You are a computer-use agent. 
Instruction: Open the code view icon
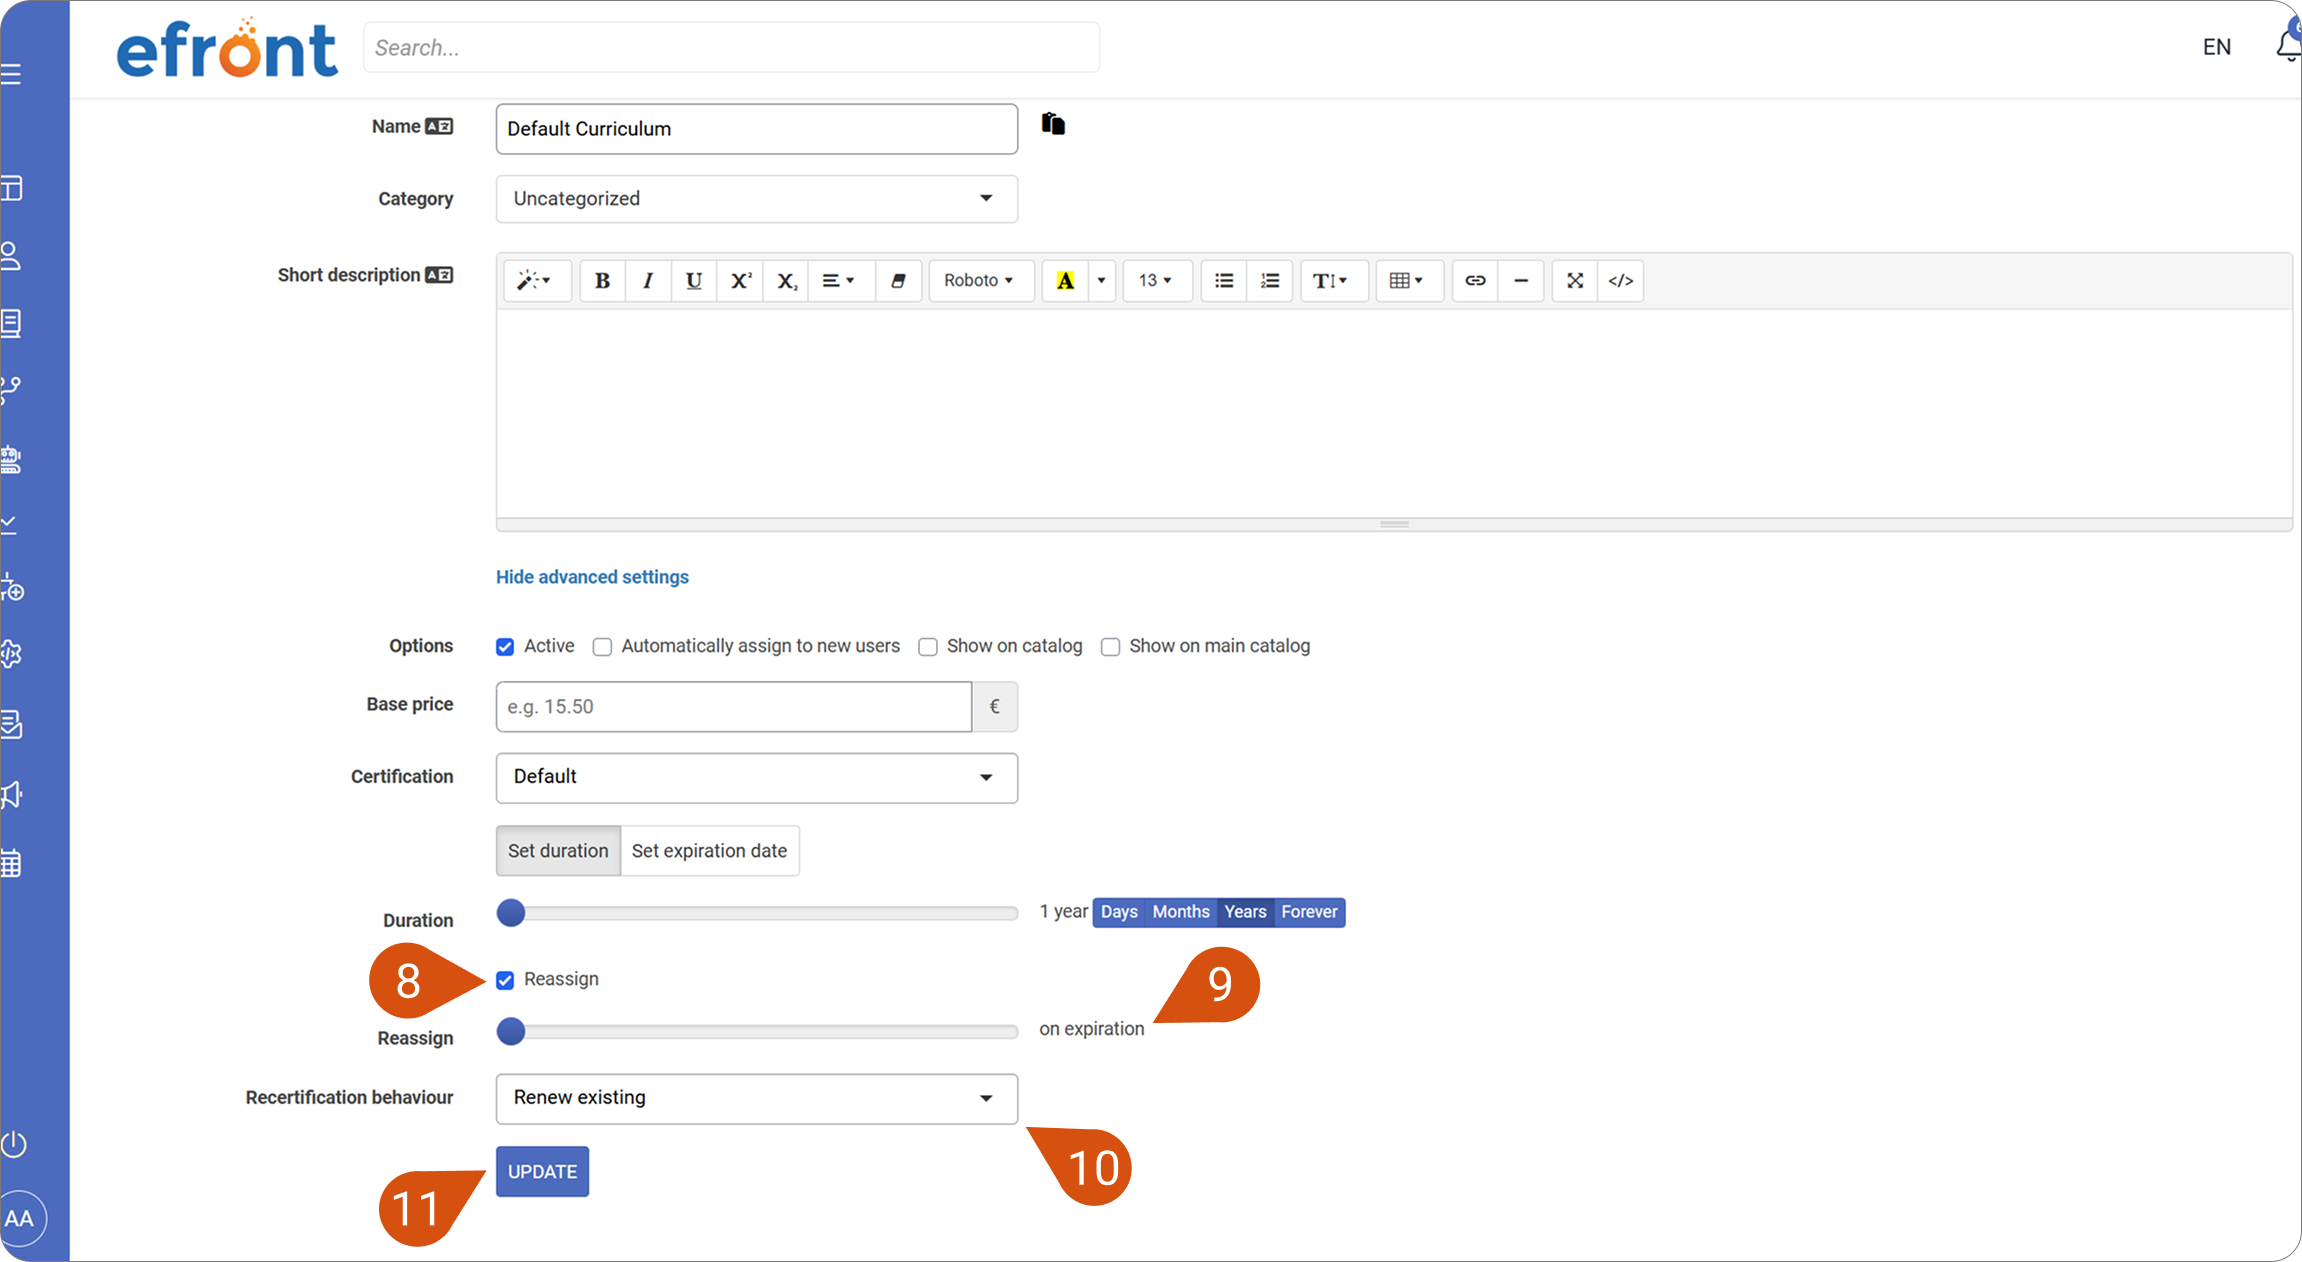[x=1621, y=281]
